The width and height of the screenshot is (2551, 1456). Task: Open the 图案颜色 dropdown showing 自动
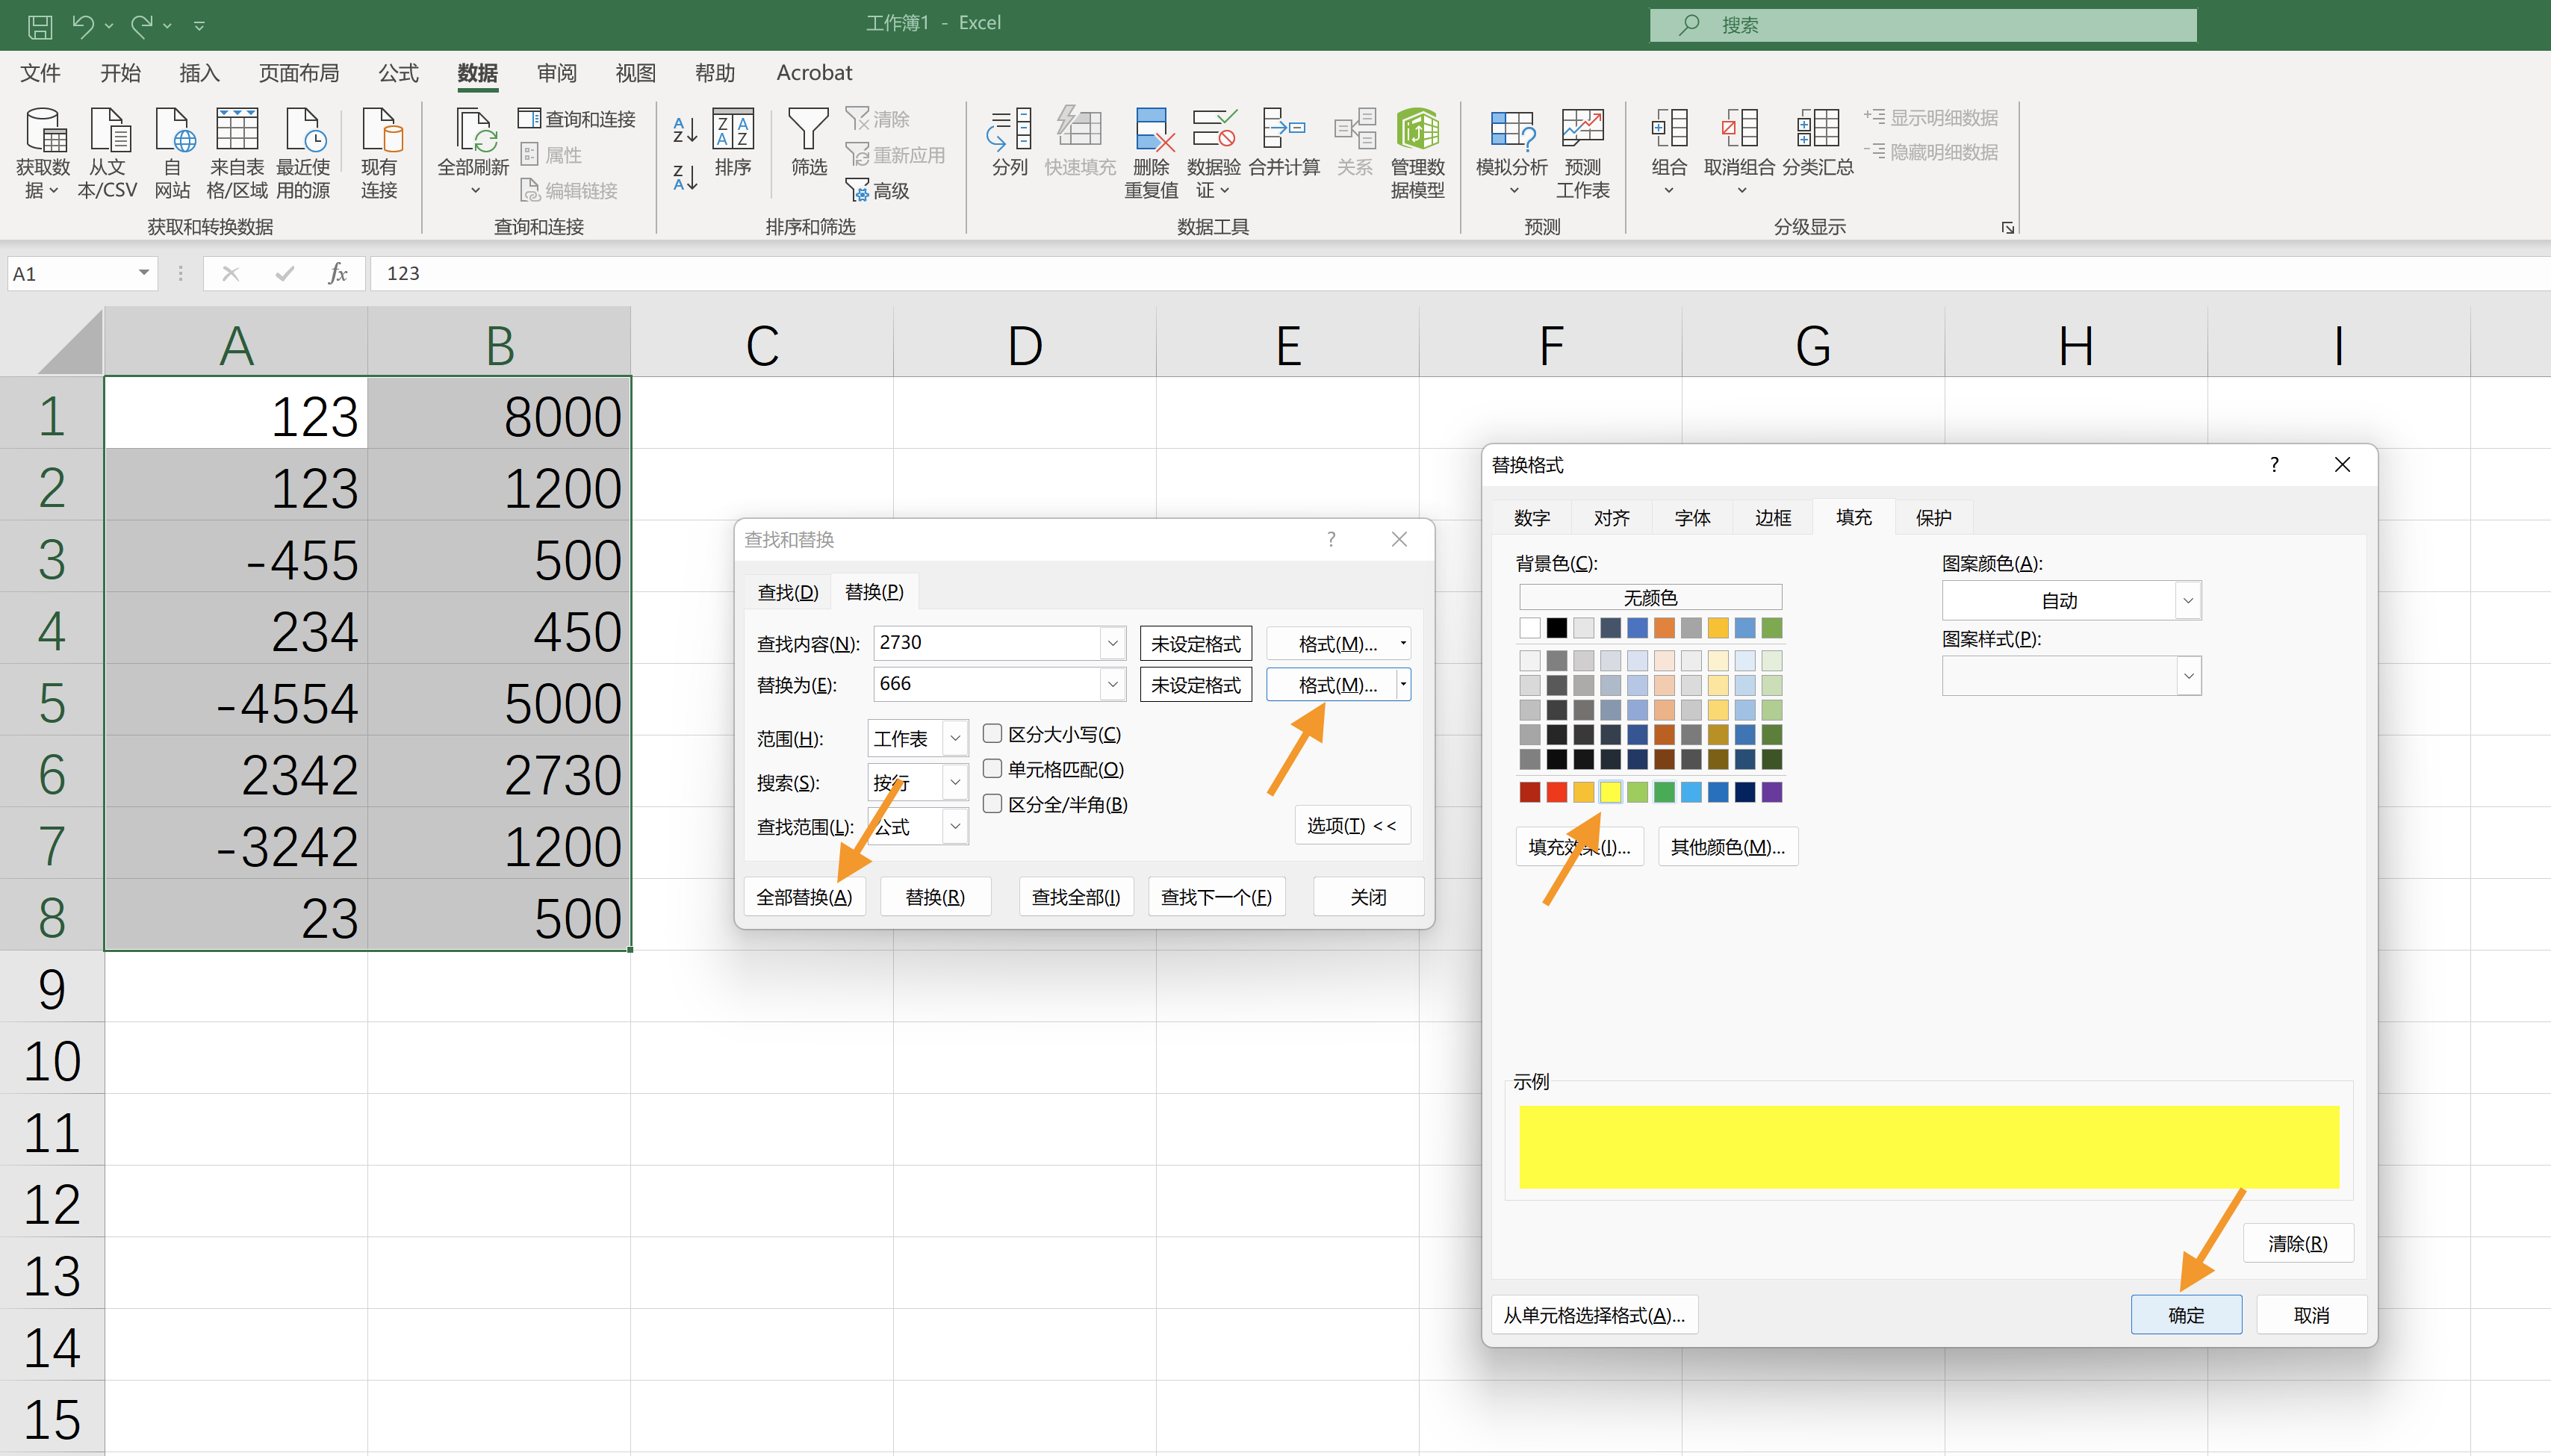click(2187, 600)
